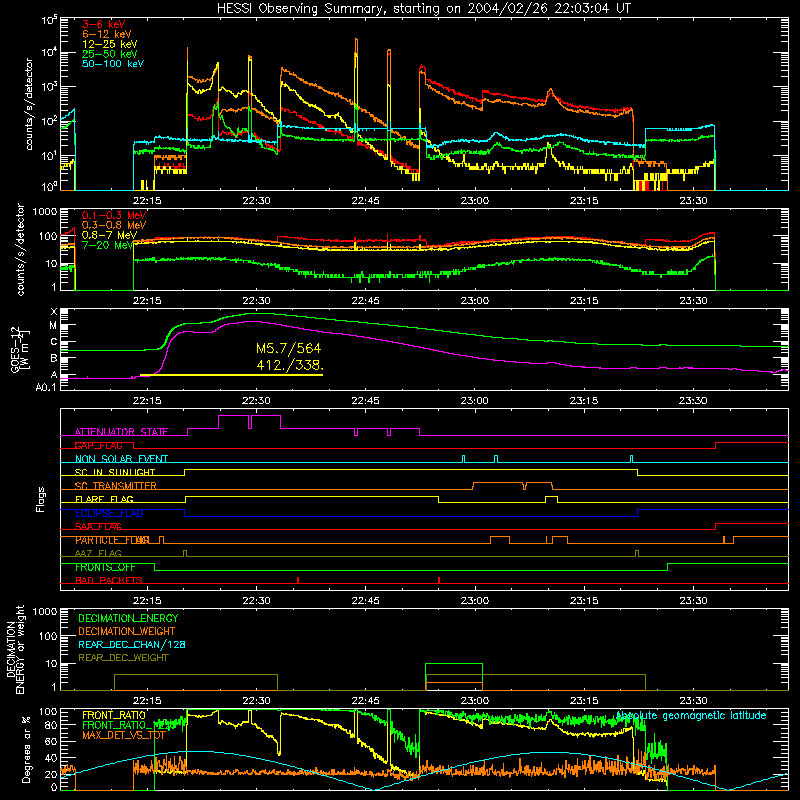Click the green FRONTS_OFF label
This screenshot has width=800, height=800.
(x=105, y=567)
